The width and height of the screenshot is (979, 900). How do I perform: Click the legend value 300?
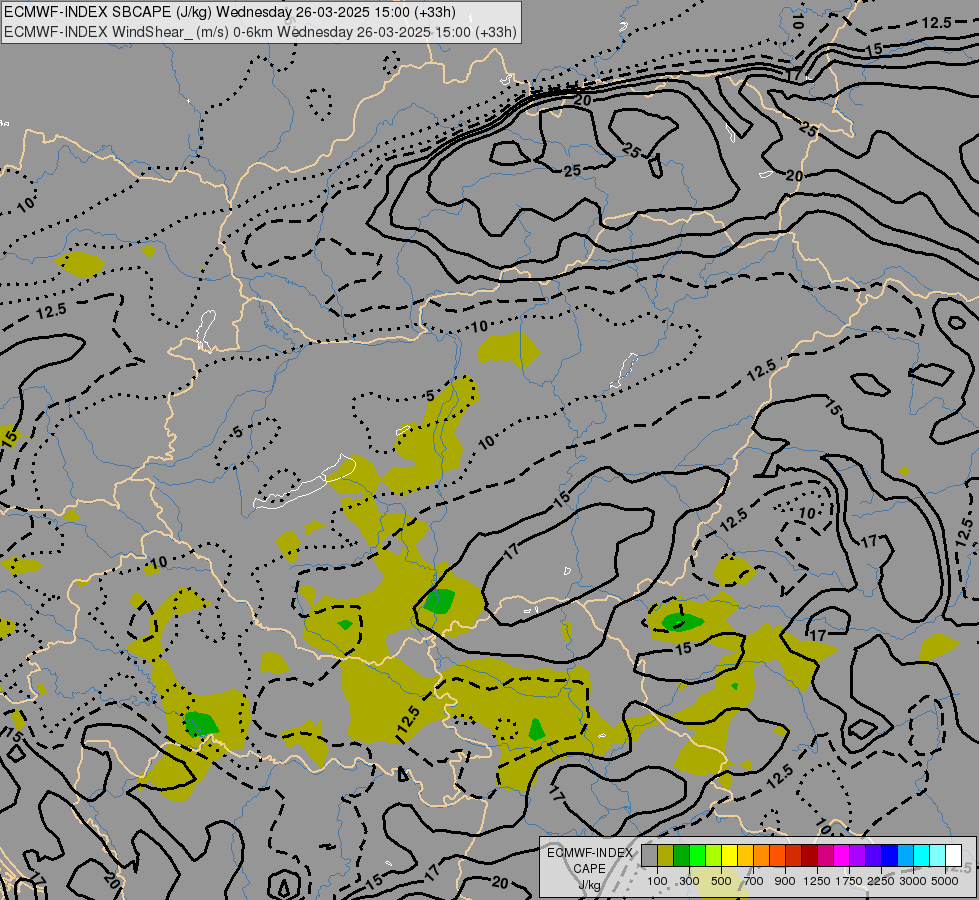click(689, 881)
